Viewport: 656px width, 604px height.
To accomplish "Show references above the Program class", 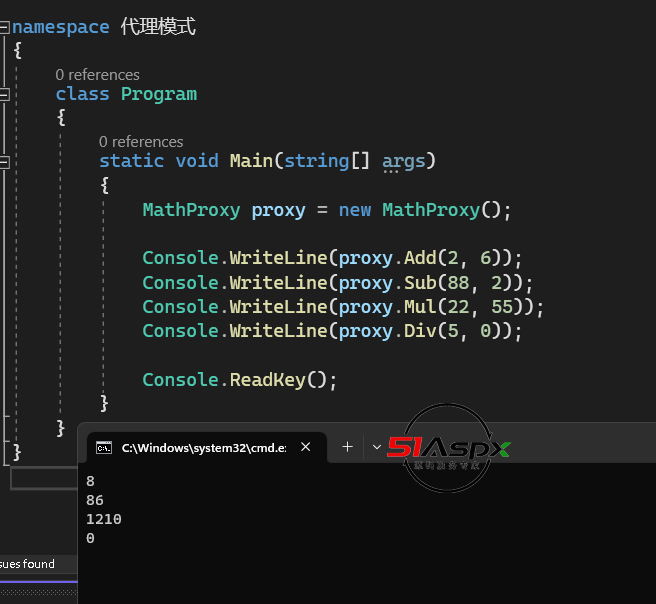I will (97, 75).
